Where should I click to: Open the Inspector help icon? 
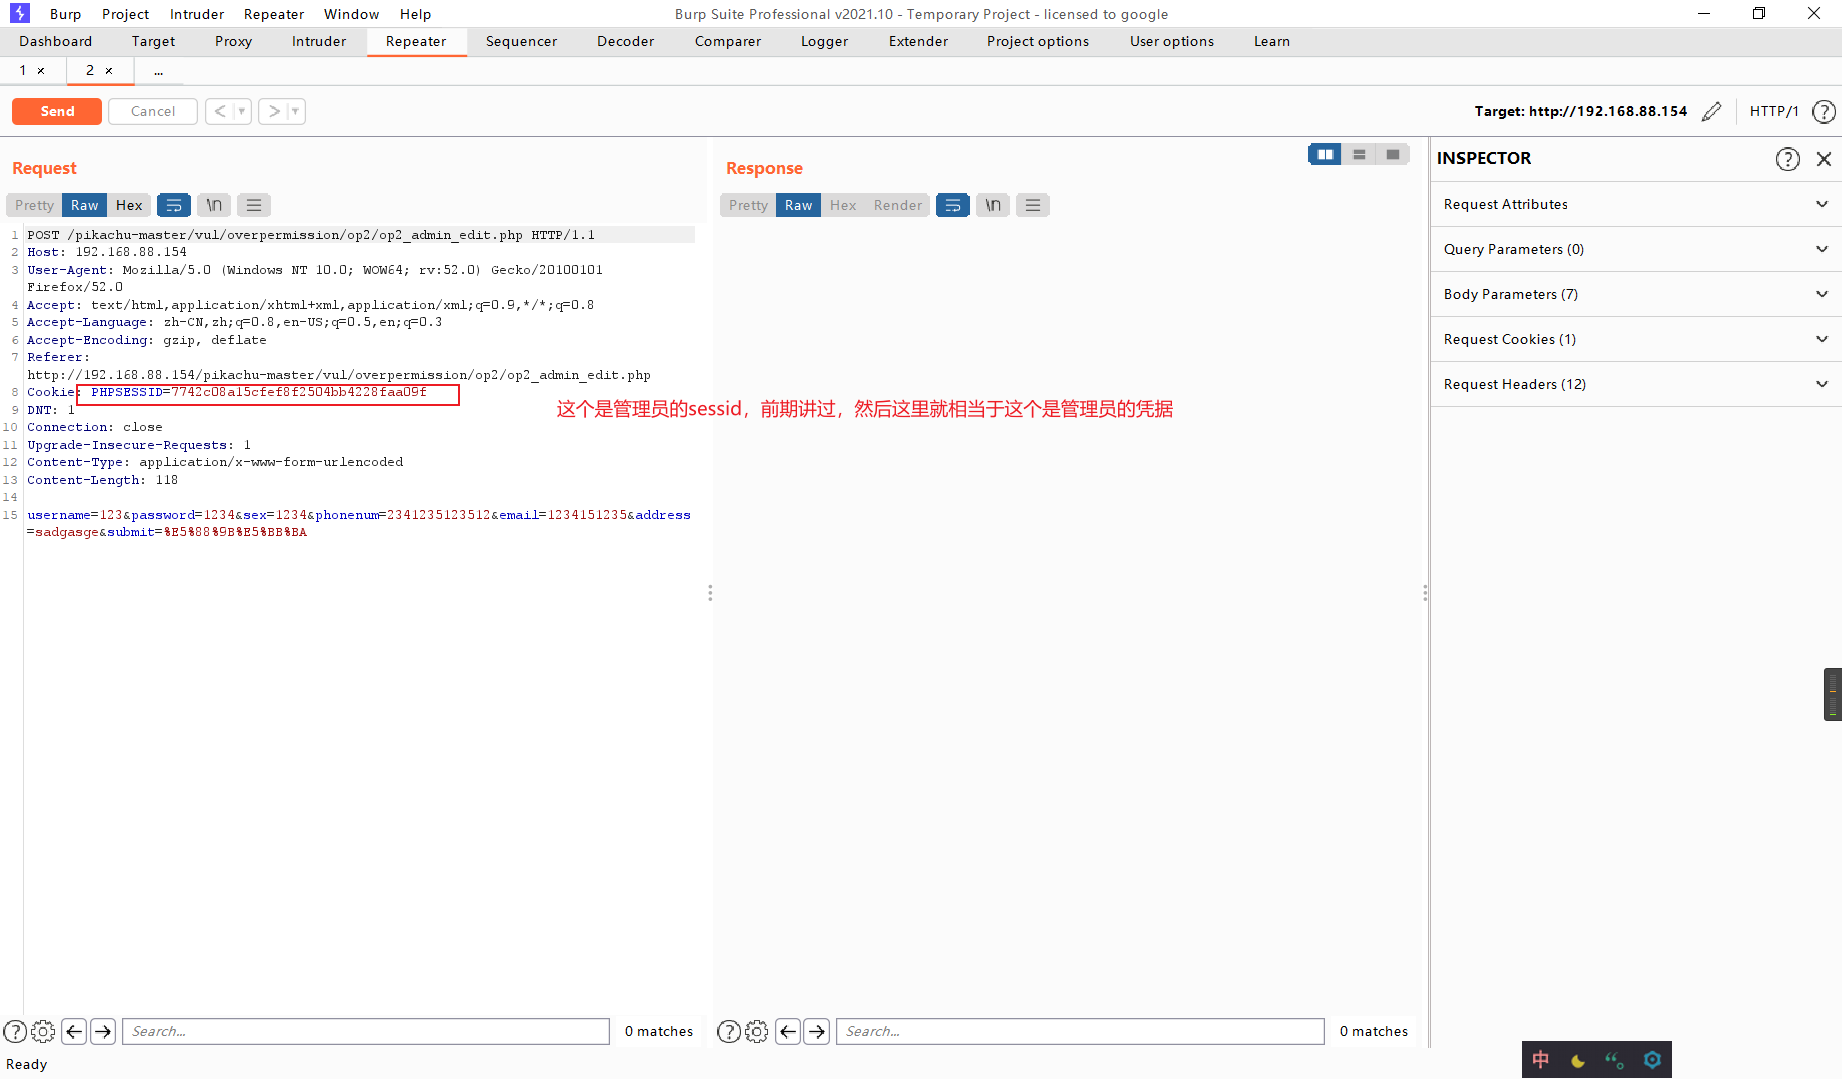point(1788,159)
